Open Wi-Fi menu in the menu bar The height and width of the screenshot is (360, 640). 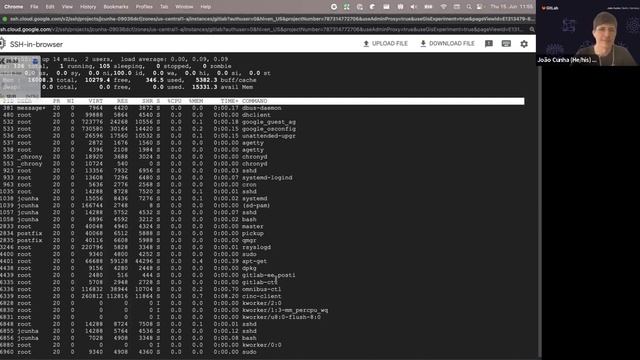point(443,7)
